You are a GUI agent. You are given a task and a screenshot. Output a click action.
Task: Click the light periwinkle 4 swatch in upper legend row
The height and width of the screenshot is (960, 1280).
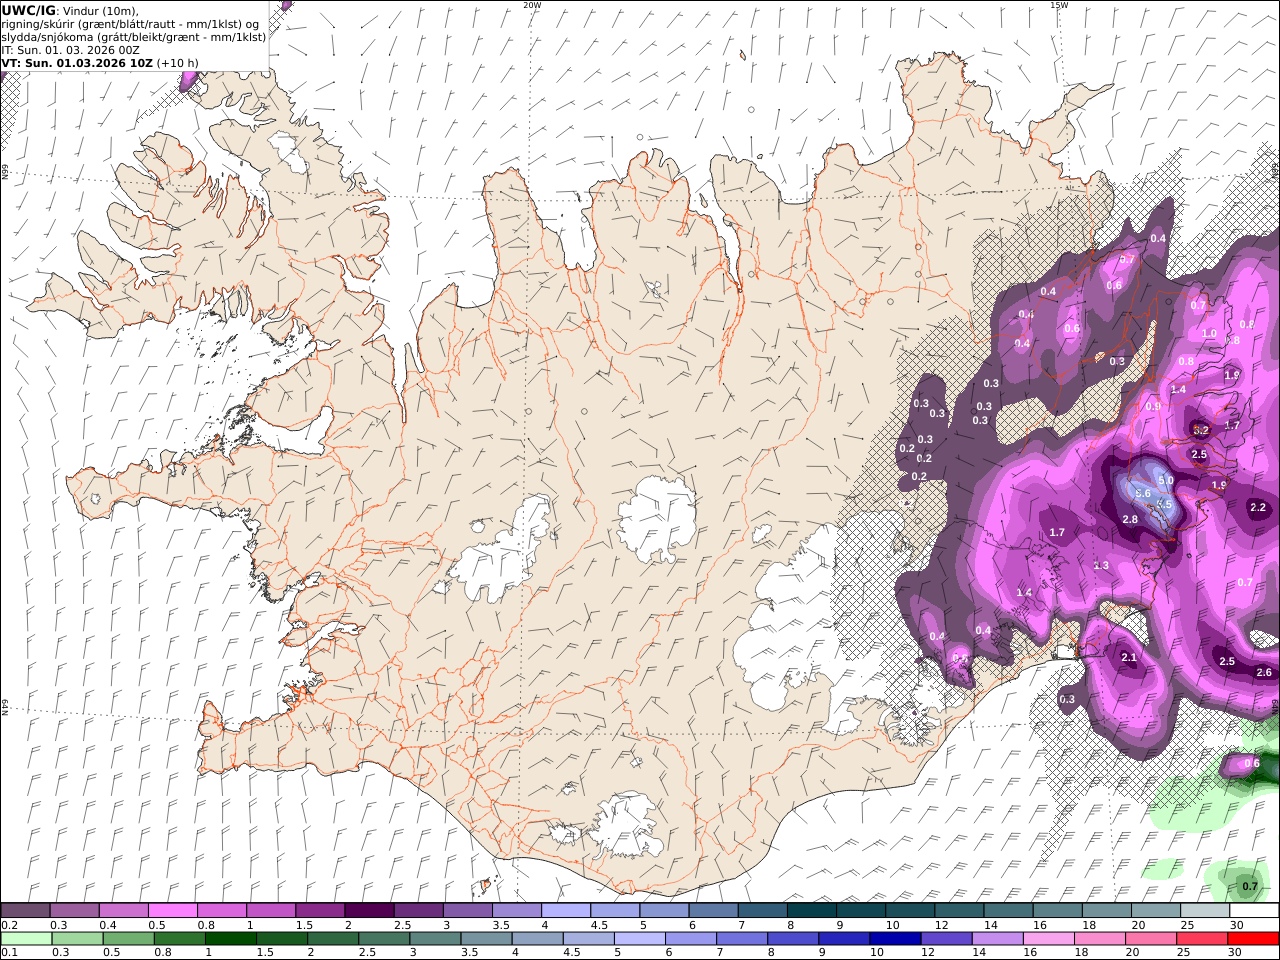coord(565,911)
